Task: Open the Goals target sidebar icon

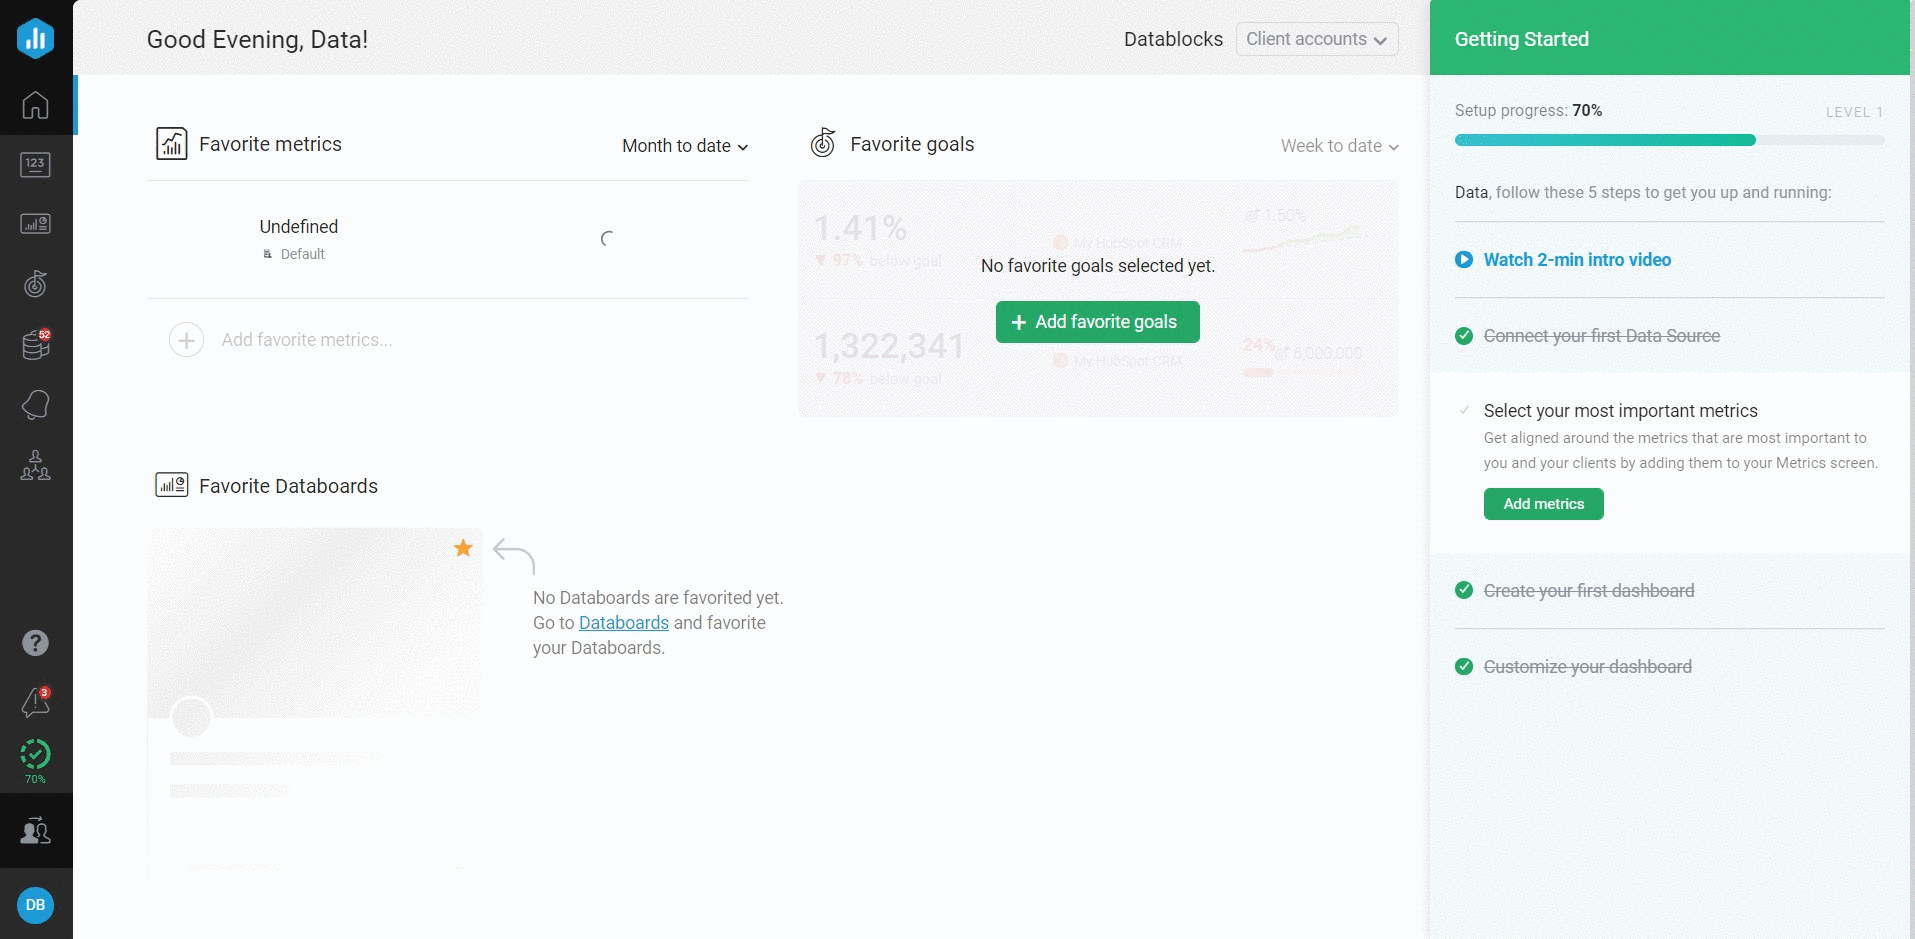Action: click(x=35, y=285)
